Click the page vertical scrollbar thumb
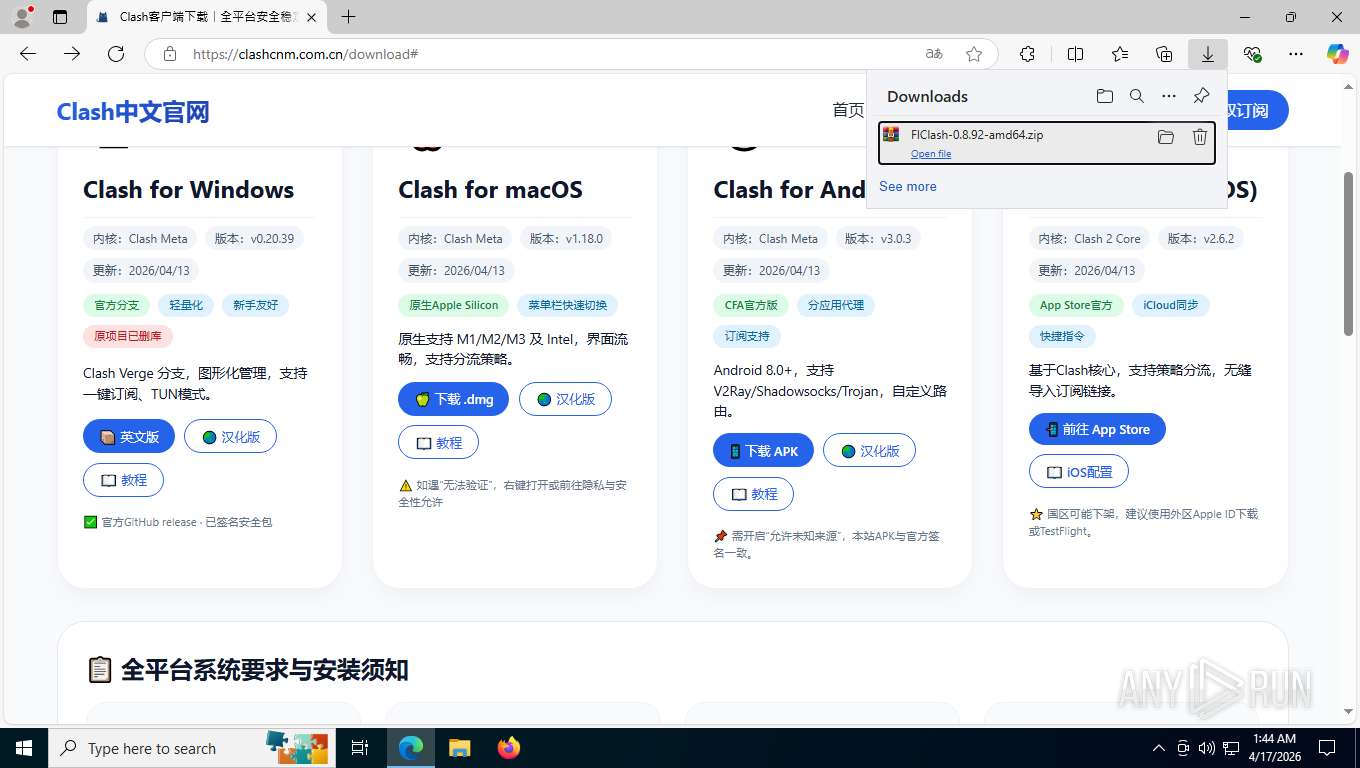Viewport: 1360px width, 768px height. coord(1349,254)
